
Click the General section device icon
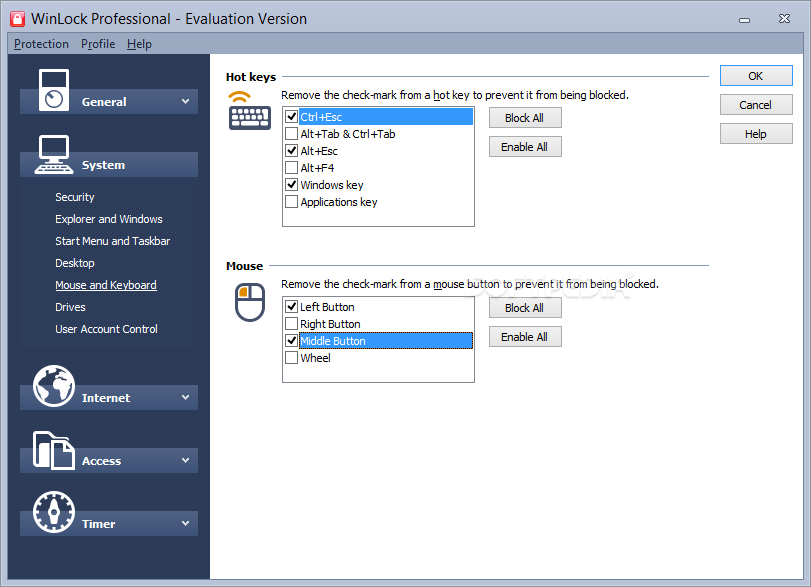pos(54,90)
